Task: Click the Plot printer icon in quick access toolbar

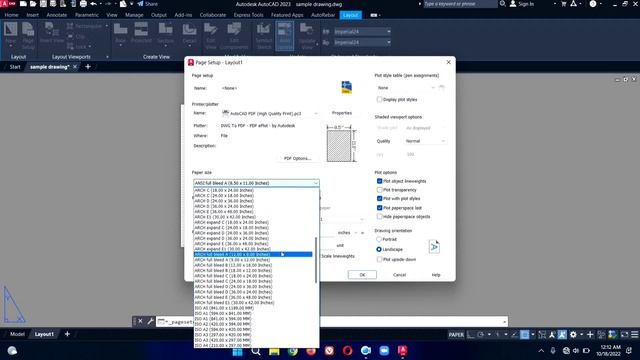Action: (83, 4)
